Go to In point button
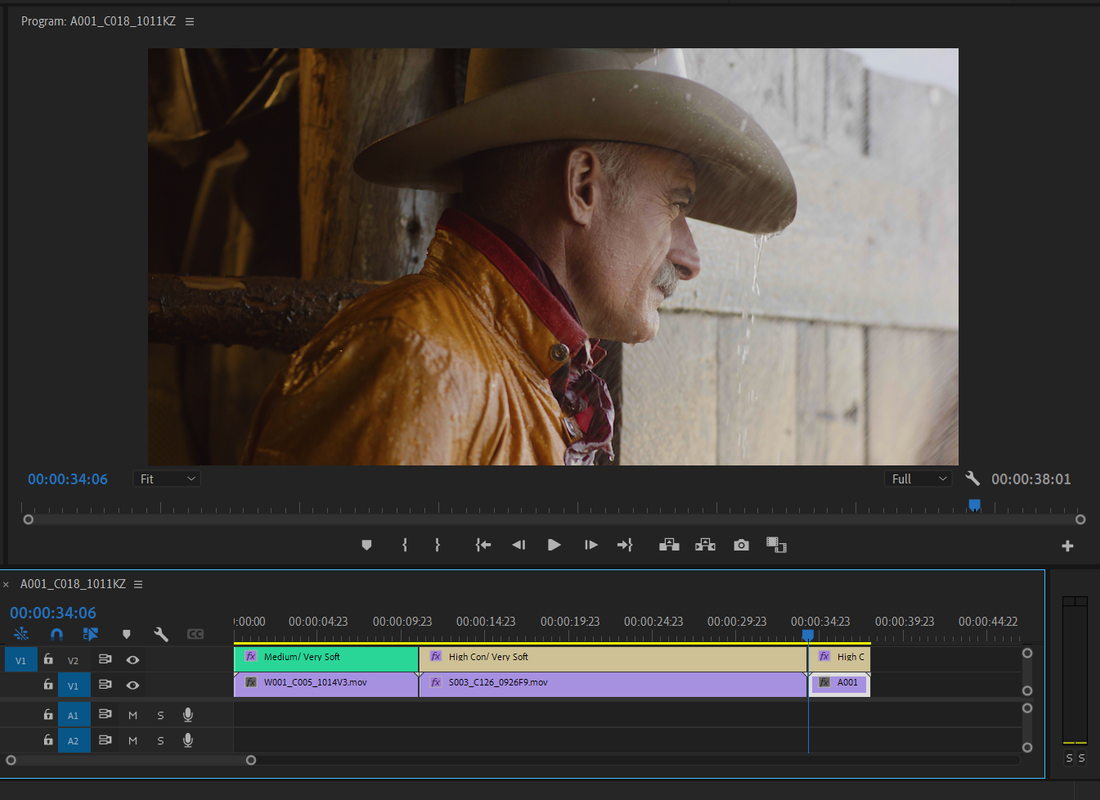 483,545
